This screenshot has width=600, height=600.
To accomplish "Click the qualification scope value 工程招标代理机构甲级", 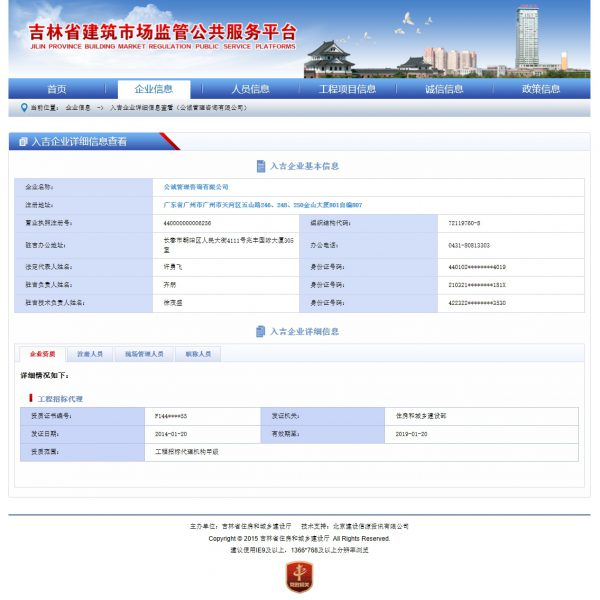I will click(x=187, y=452).
